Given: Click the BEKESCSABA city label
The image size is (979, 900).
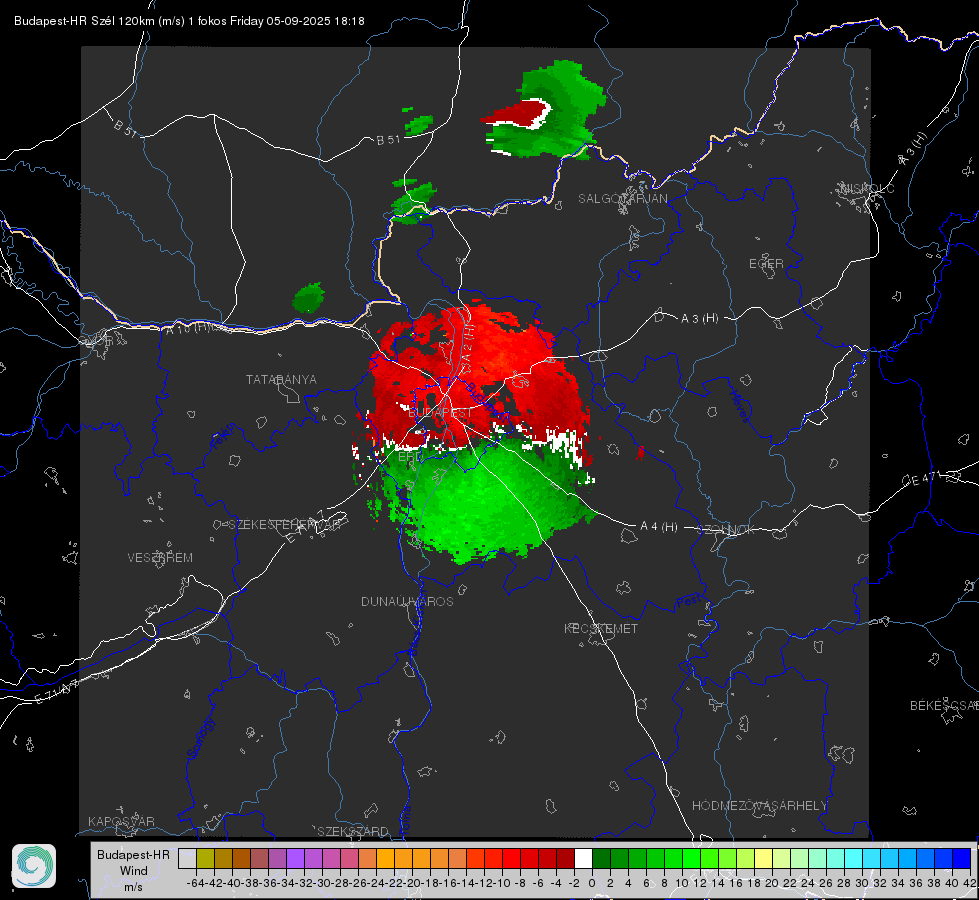Looking at the screenshot, I should [944, 705].
